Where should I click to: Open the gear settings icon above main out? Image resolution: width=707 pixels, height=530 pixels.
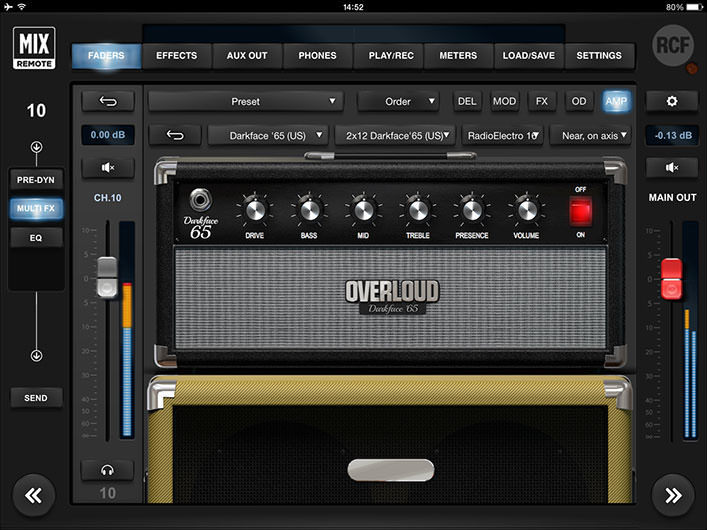672,101
